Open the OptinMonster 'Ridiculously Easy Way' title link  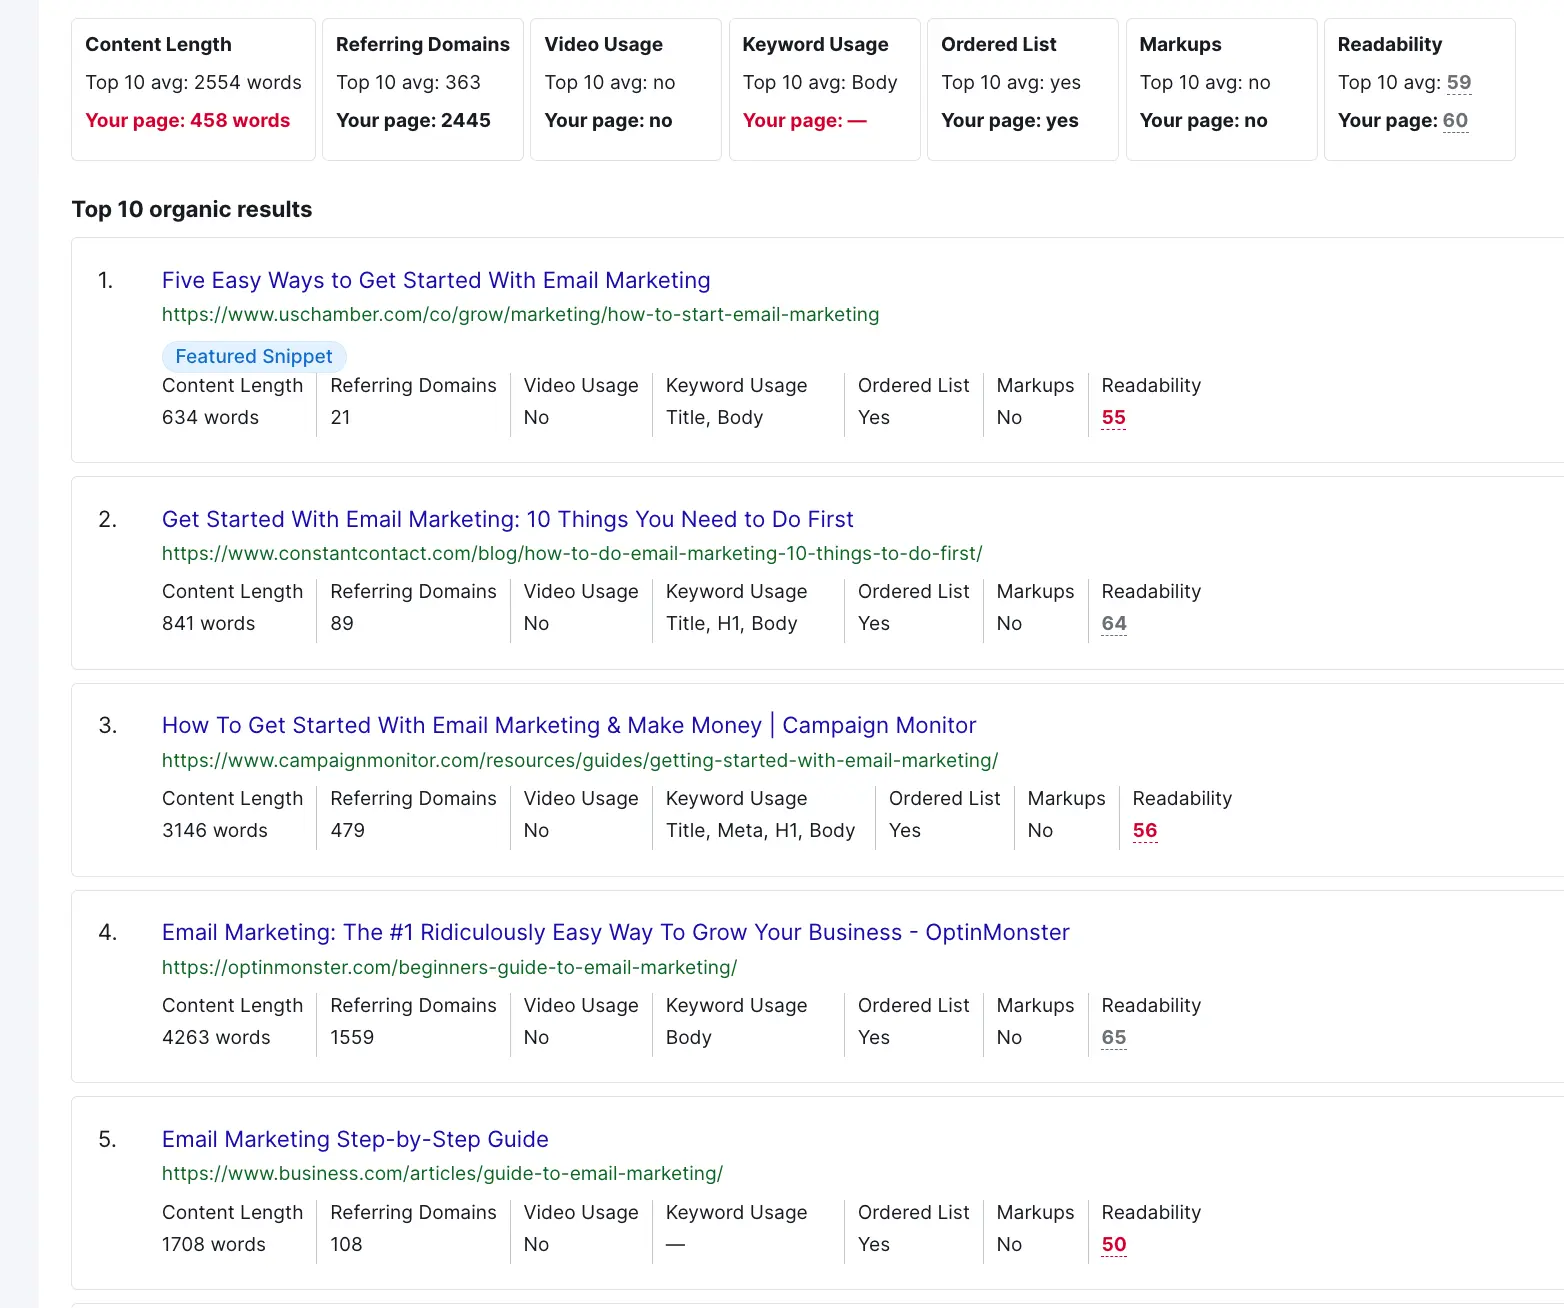(615, 933)
